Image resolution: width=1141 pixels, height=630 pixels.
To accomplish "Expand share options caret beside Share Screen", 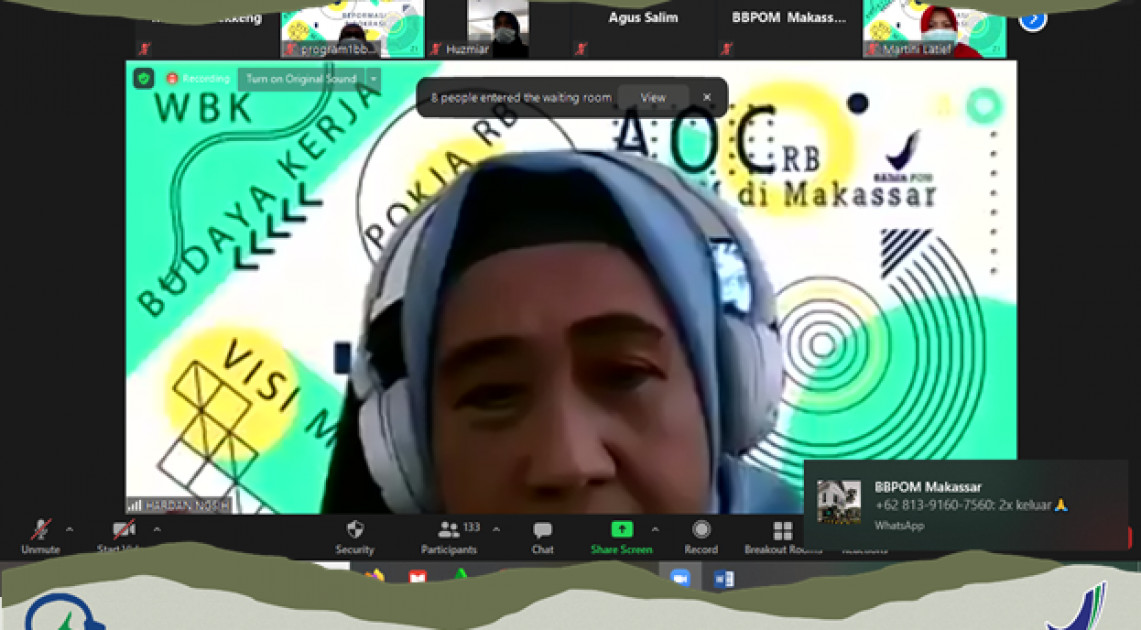I will pos(655,530).
